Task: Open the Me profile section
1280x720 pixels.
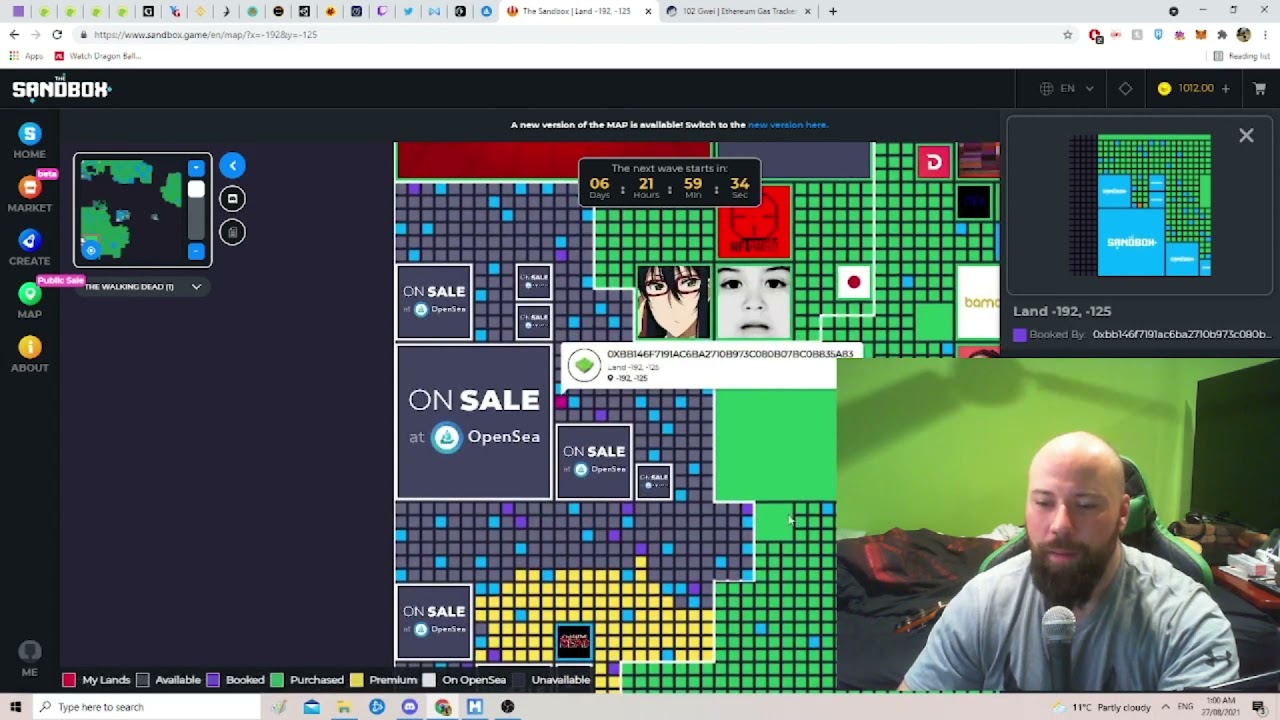Action: click(x=29, y=658)
